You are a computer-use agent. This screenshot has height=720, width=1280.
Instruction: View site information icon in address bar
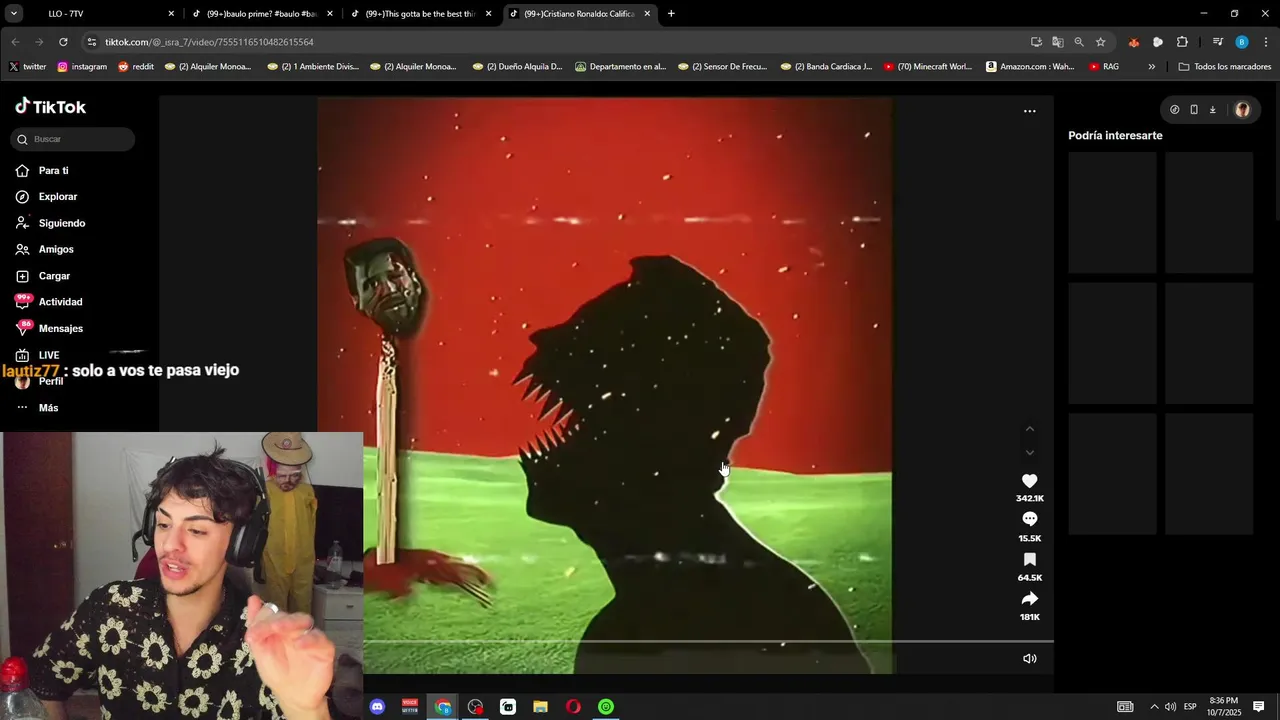tap(92, 42)
